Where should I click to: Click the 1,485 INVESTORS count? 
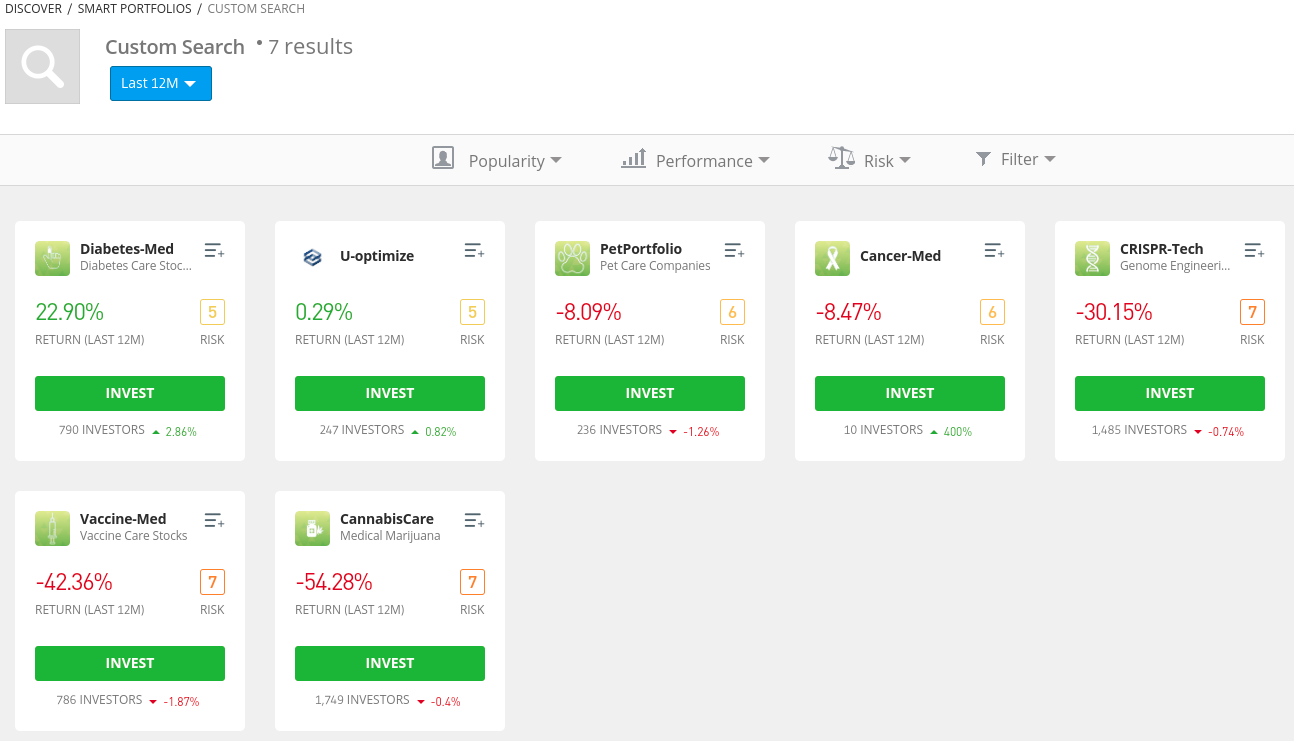click(x=1140, y=430)
